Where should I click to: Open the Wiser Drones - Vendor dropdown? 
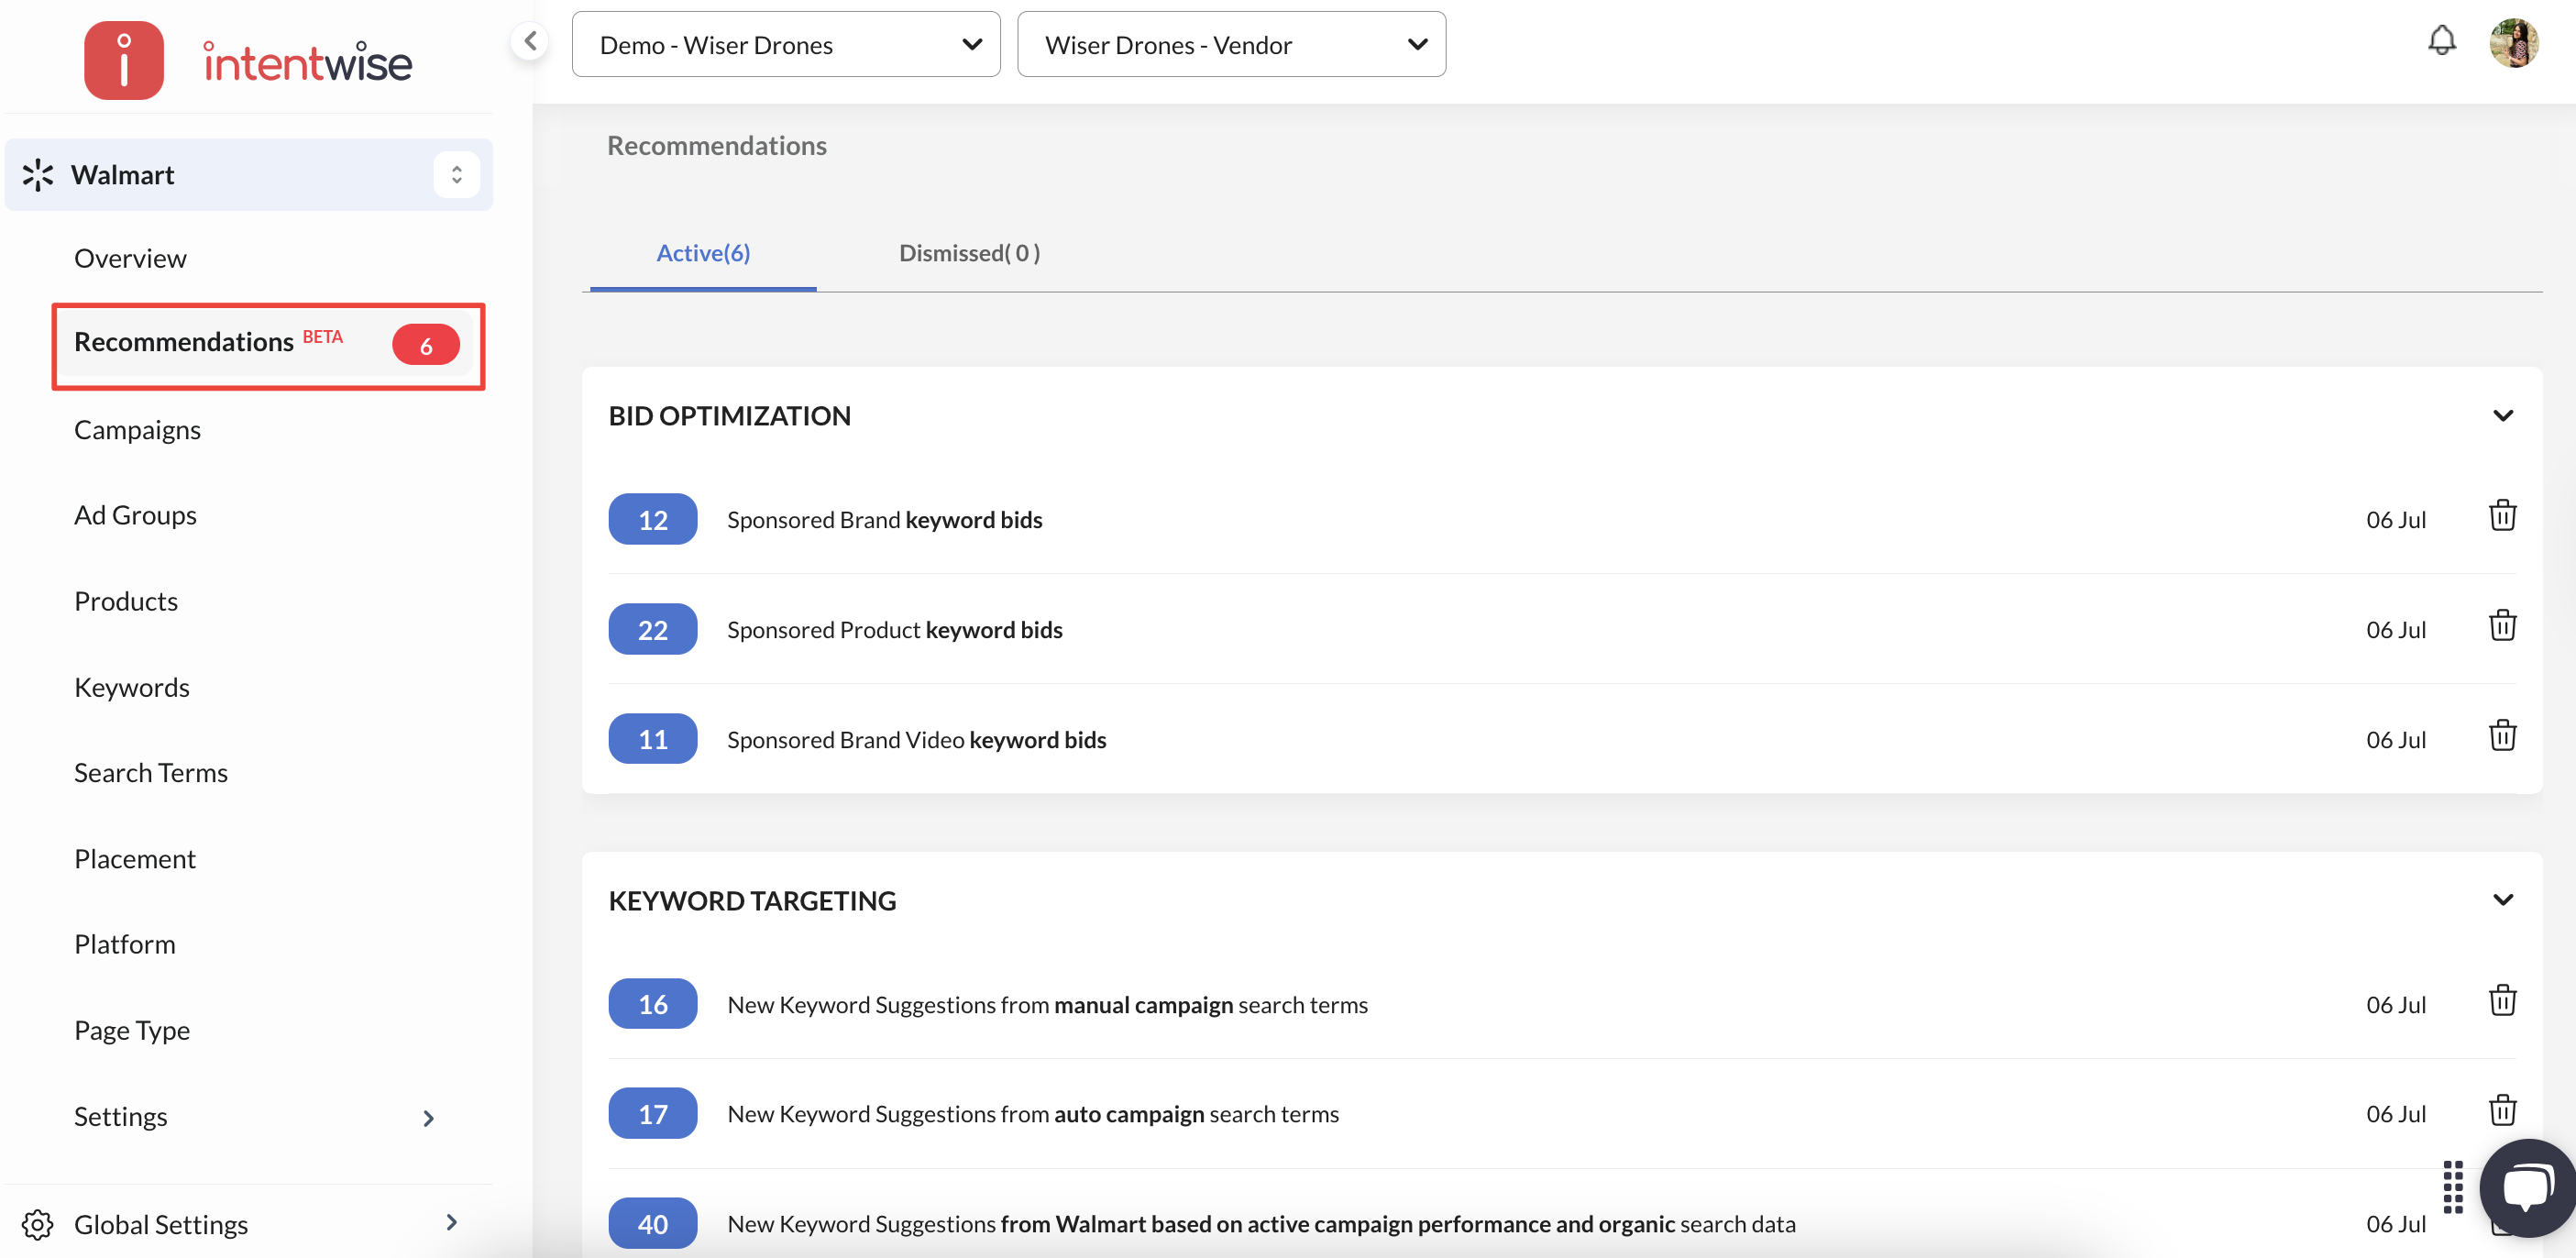pyautogui.click(x=1231, y=44)
